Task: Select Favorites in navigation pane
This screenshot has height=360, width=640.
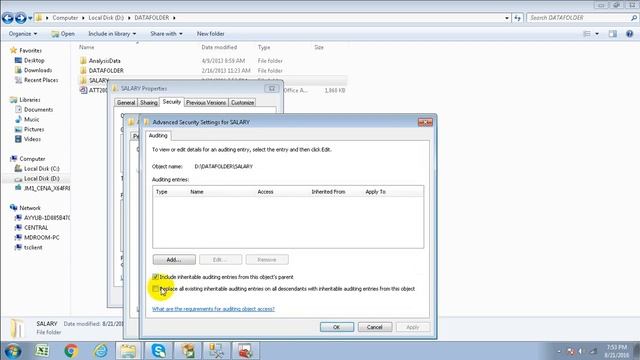Action: 31,51
